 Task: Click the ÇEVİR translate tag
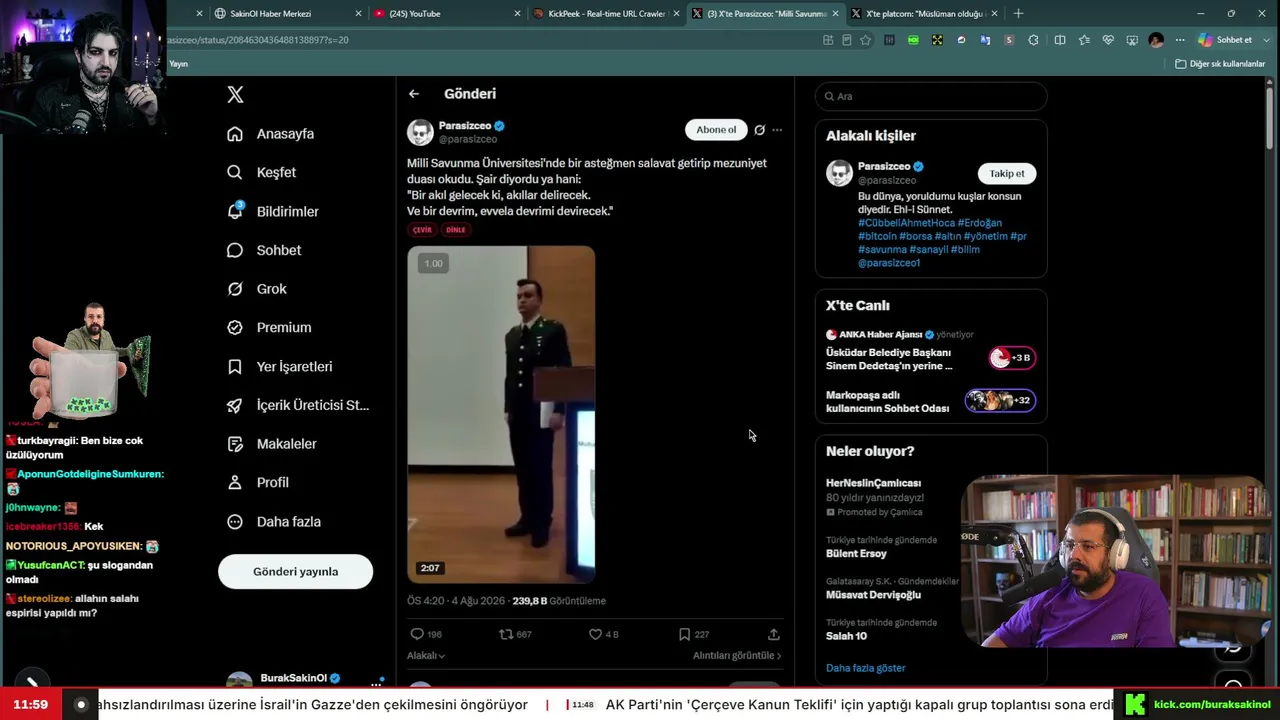tap(422, 230)
